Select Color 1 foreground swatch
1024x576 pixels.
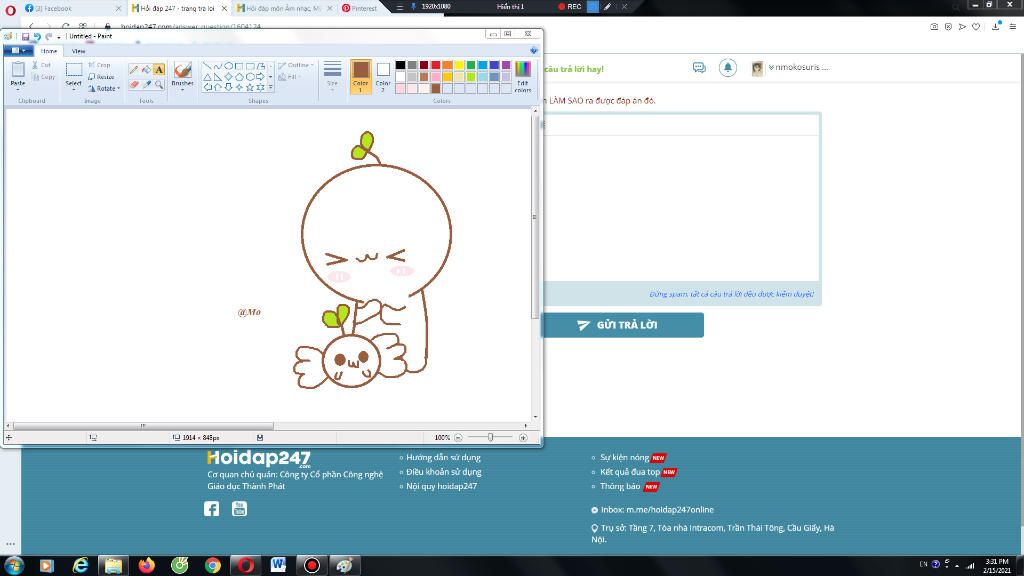[x=360, y=76]
